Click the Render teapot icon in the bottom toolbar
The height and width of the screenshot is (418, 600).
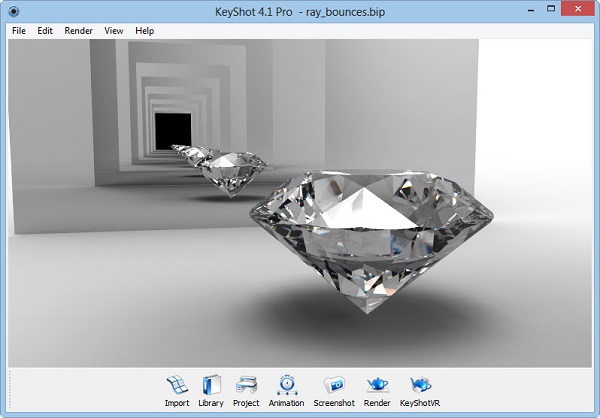(x=377, y=385)
